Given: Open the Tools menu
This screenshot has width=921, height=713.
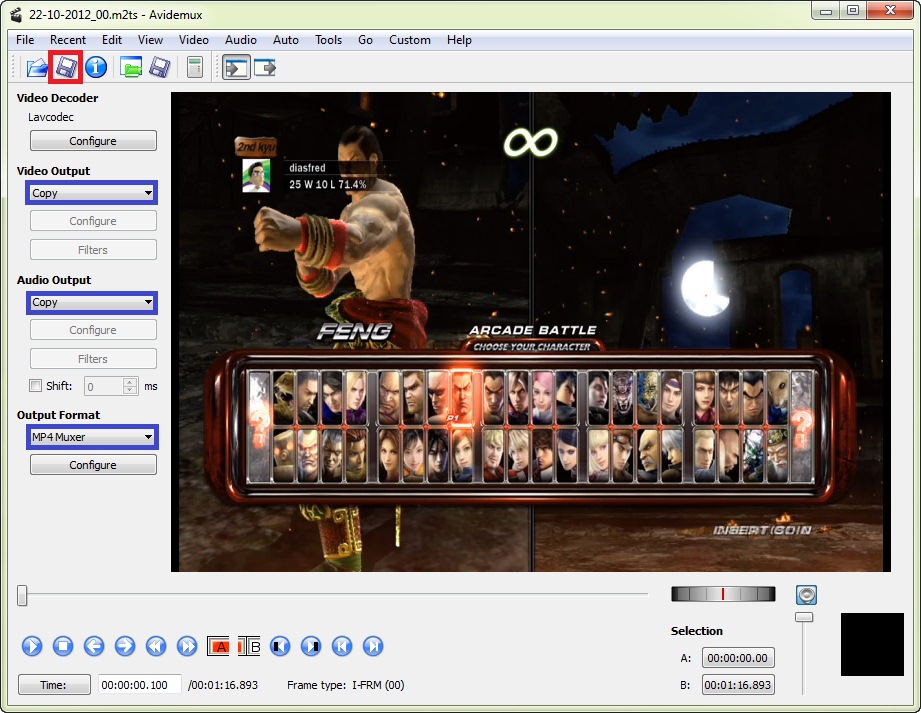Looking at the screenshot, I should [328, 40].
